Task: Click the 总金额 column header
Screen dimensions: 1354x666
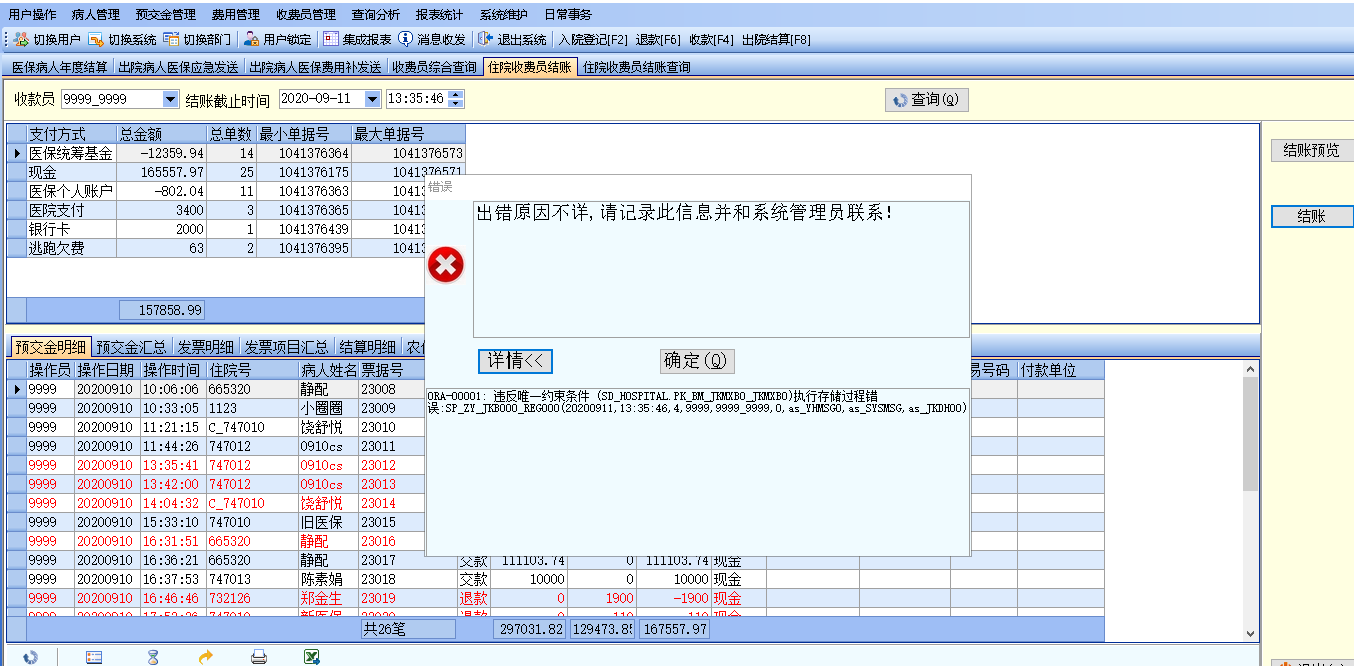Action: coord(161,134)
